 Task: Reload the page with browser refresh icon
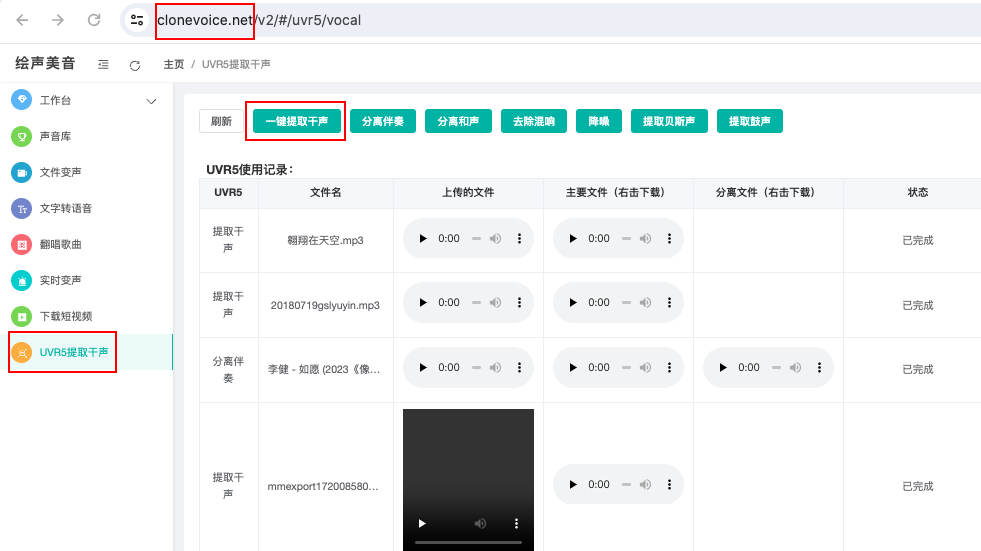[x=94, y=20]
